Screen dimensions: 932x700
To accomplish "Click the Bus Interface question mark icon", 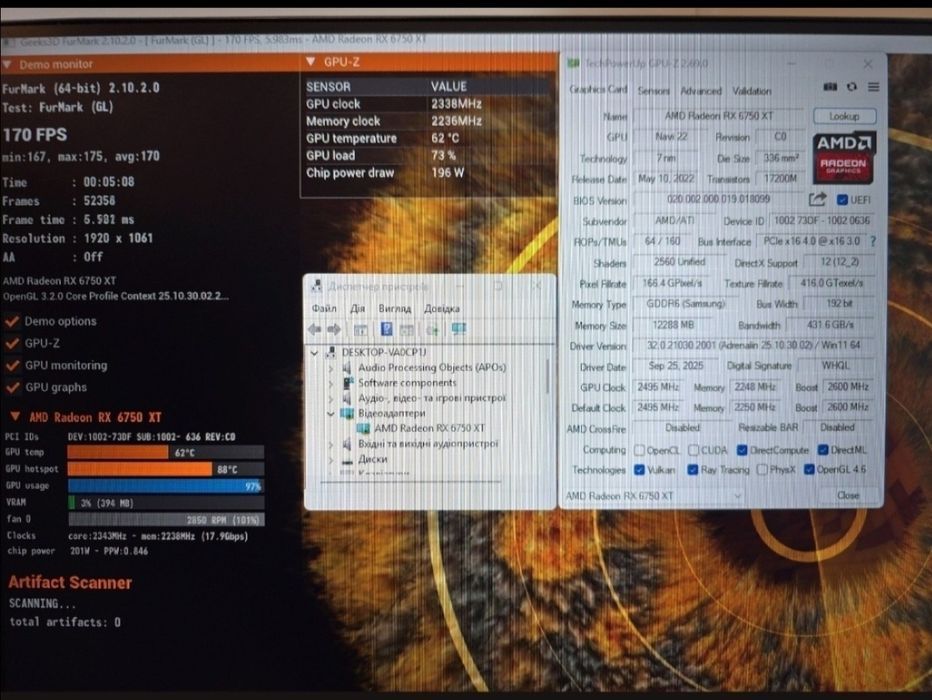I will tap(873, 241).
